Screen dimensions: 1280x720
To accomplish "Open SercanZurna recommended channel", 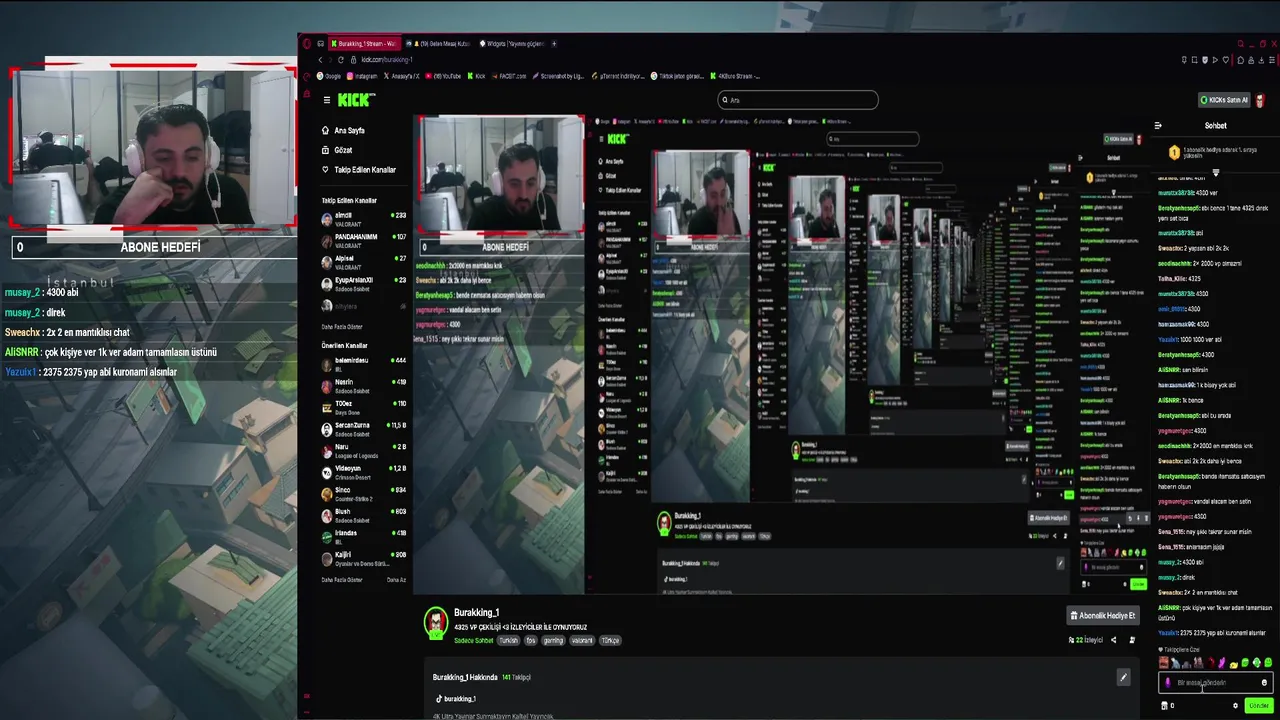I will tap(363, 429).
